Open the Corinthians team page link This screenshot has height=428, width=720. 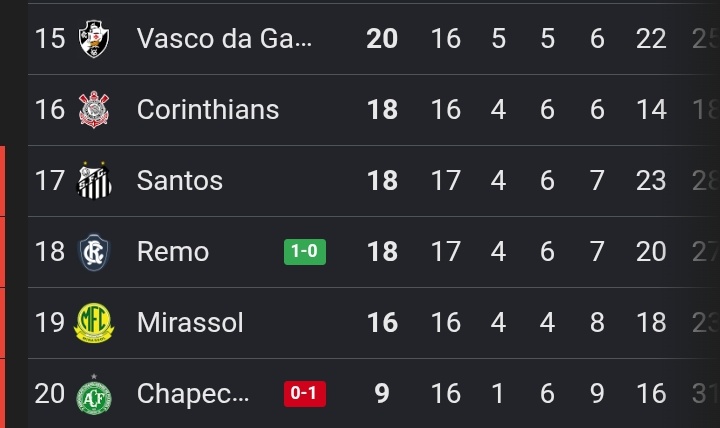[208, 110]
